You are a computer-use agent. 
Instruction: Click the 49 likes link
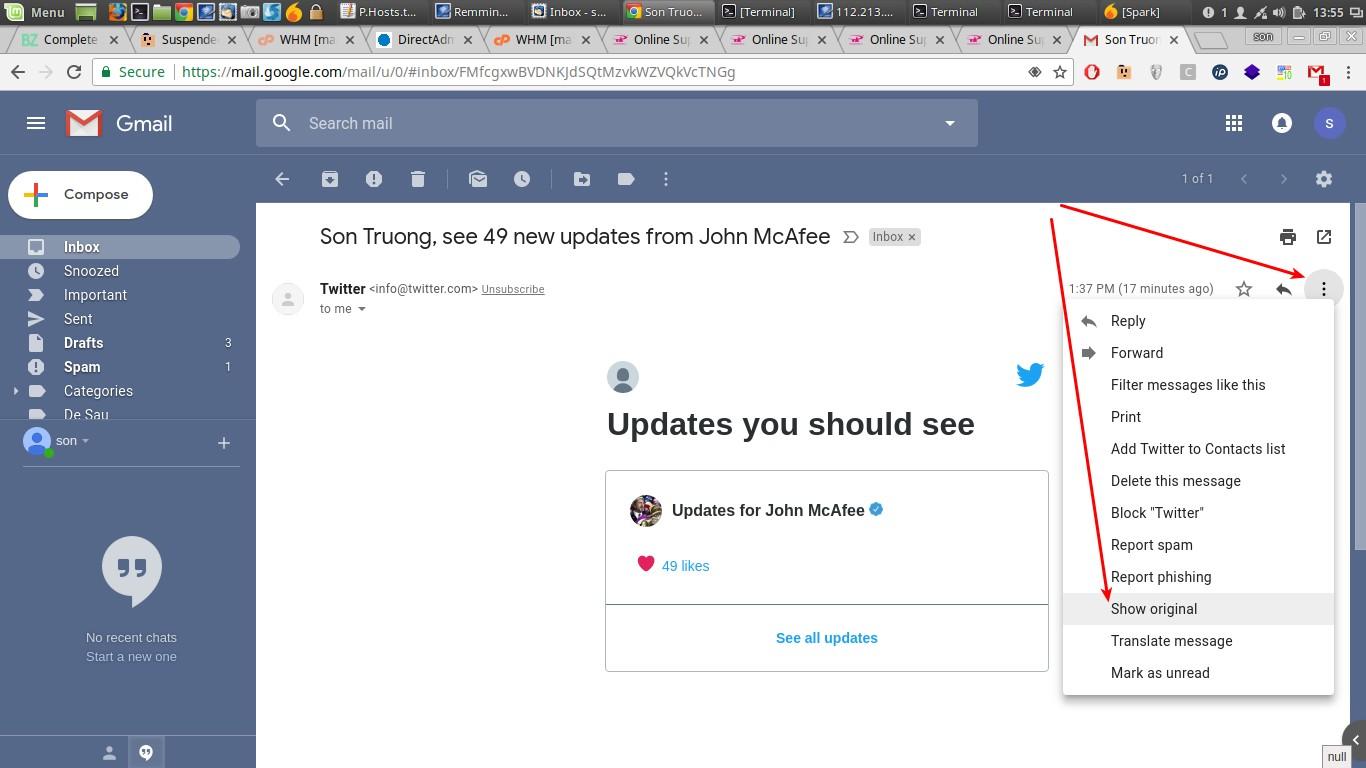(685, 566)
